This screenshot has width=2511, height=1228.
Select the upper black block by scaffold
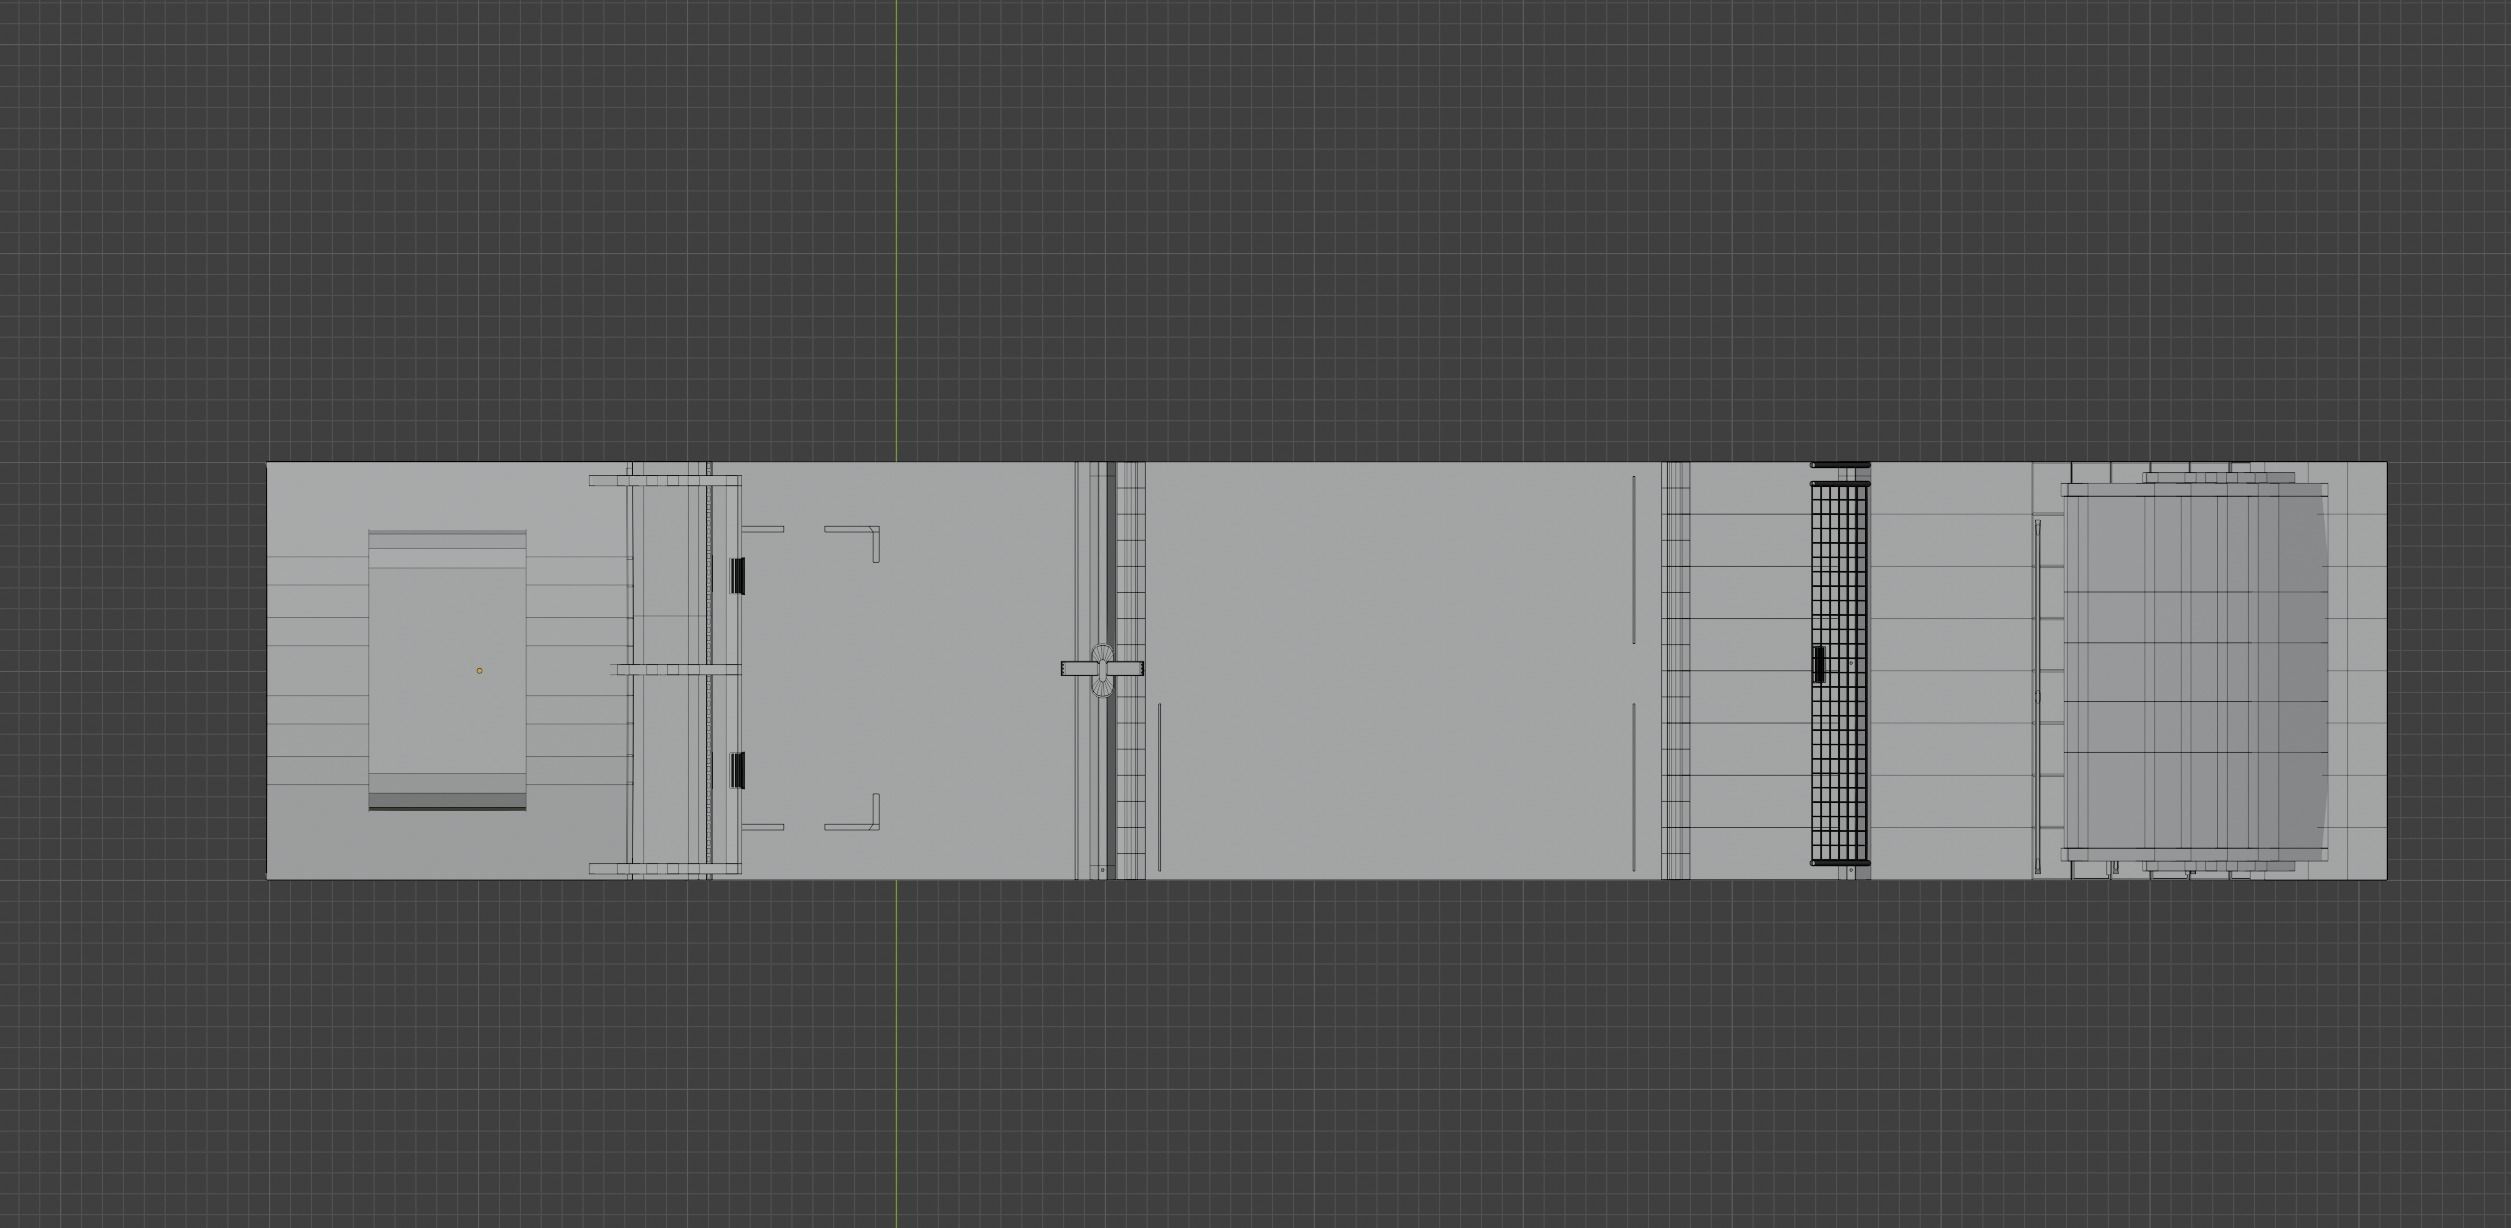click(x=739, y=576)
